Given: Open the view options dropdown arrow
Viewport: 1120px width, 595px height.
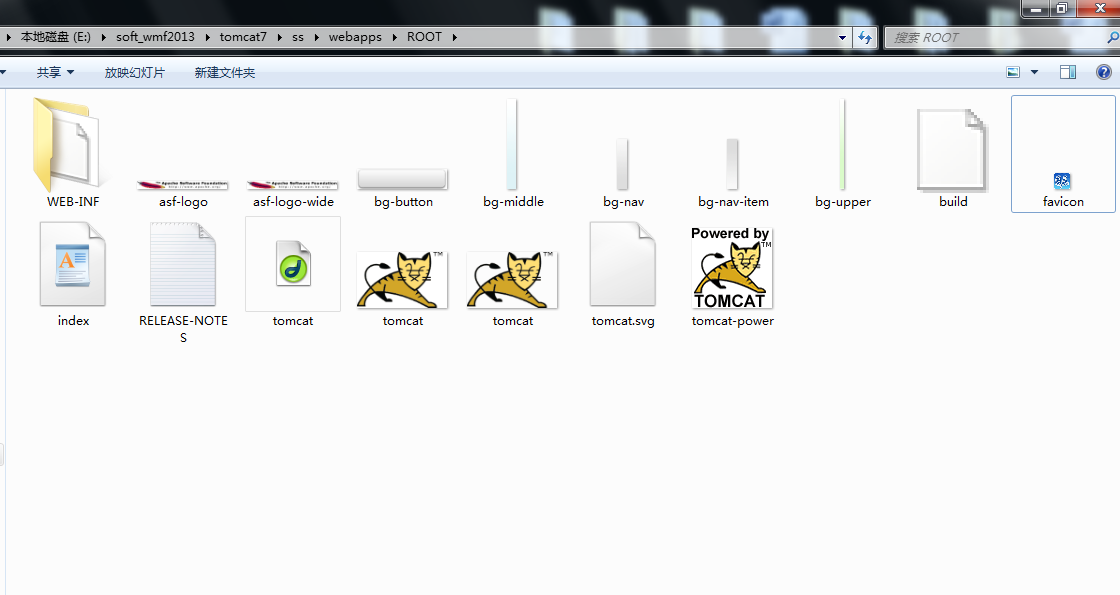Looking at the screenshot, I should (1034, 72).
